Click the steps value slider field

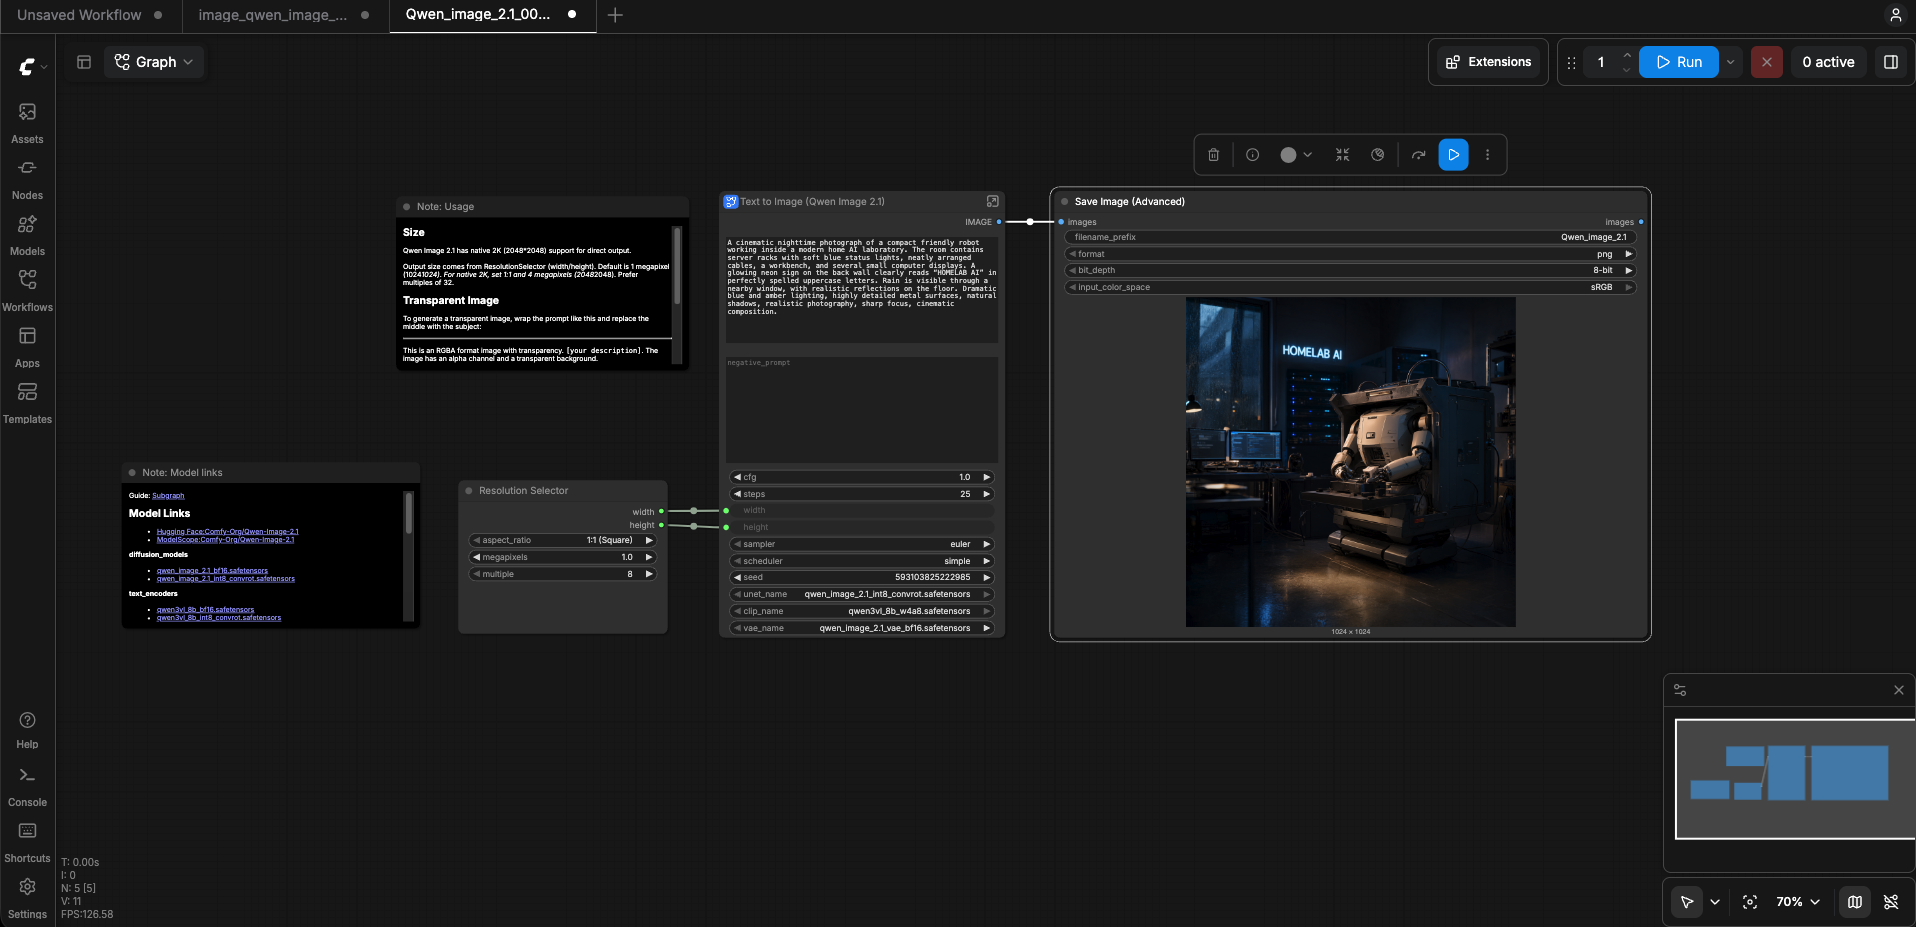coord(861,494)
